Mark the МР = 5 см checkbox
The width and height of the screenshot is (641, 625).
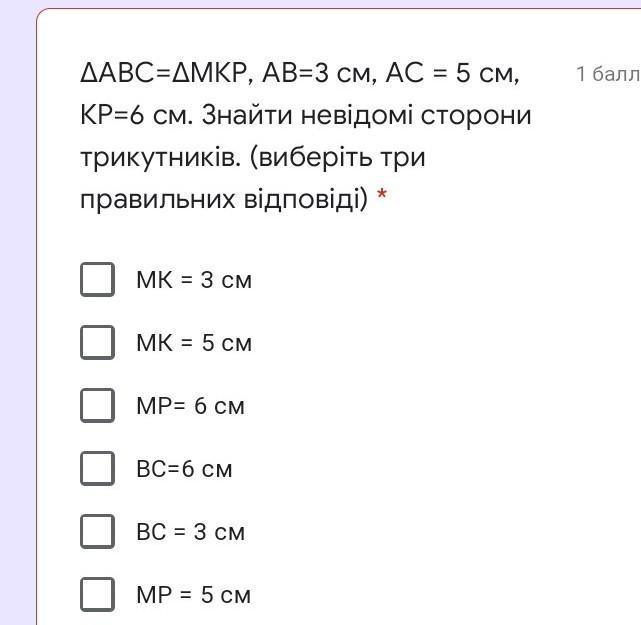(97, 595)
